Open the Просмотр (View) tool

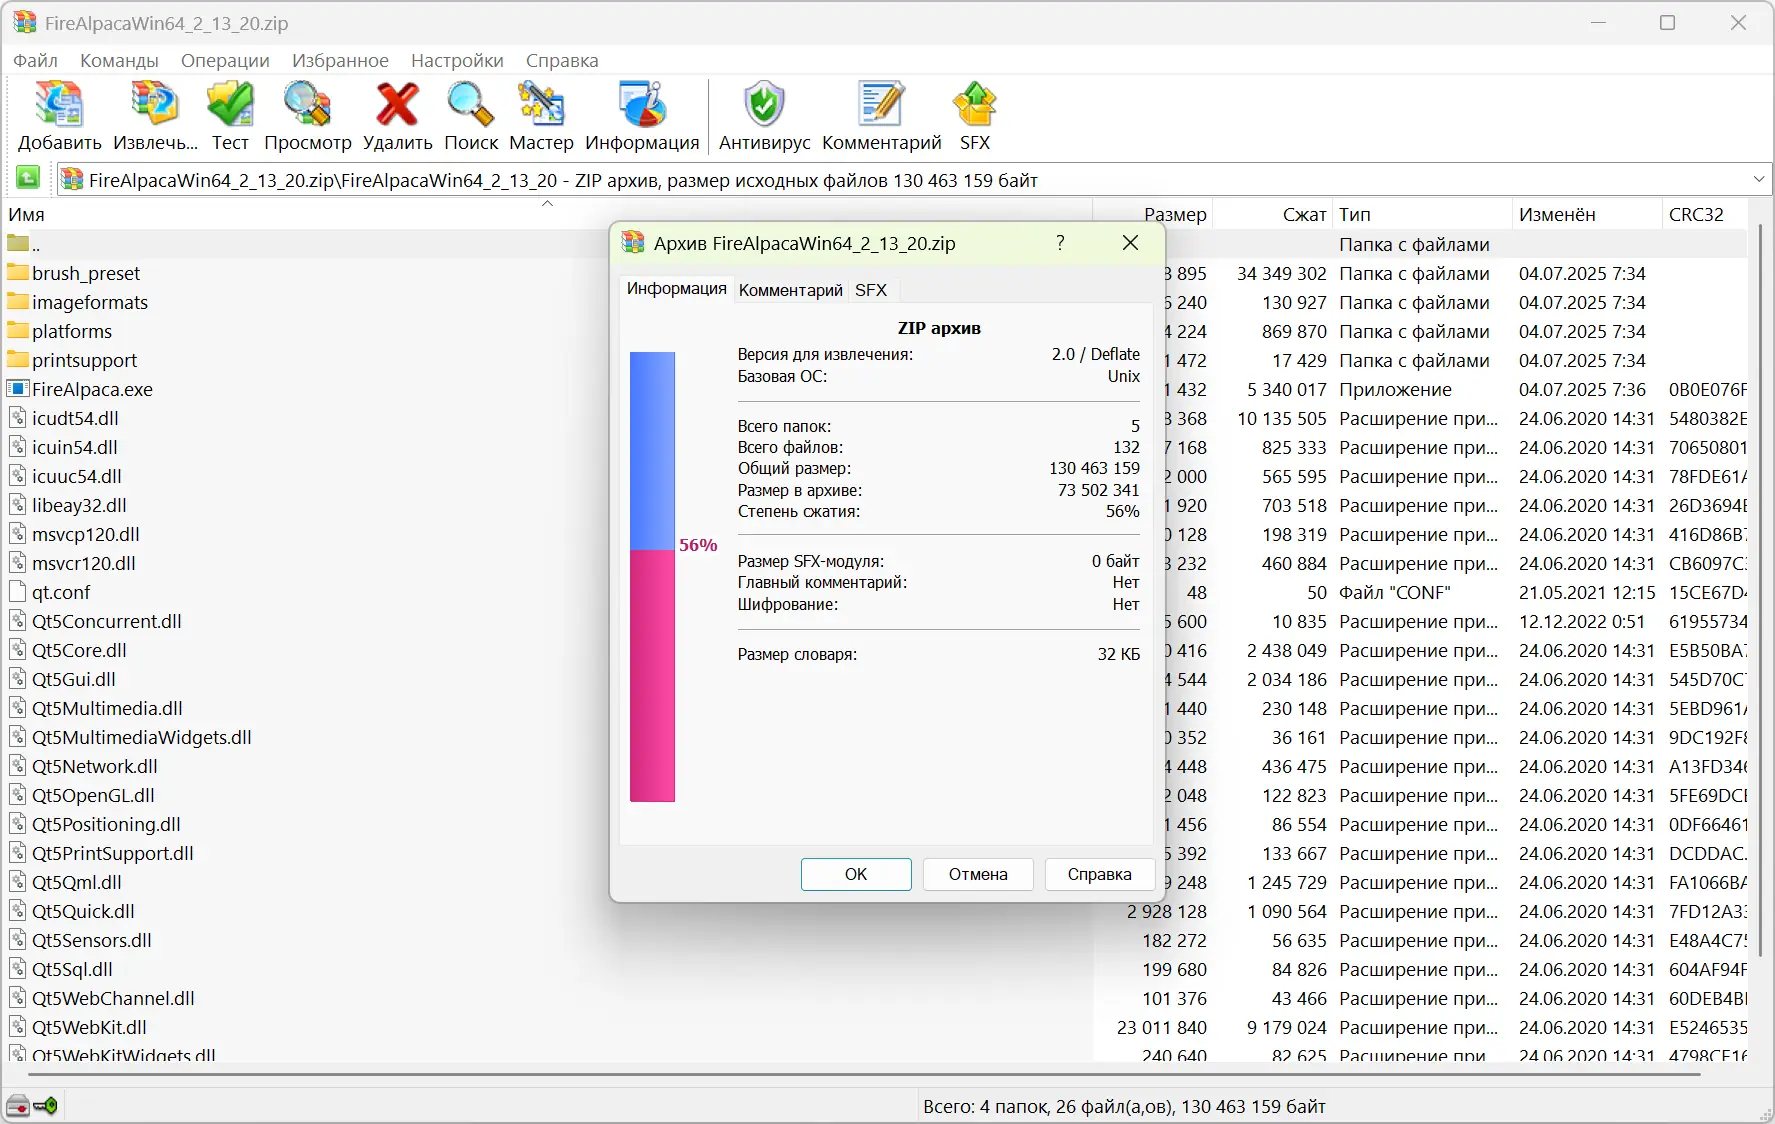(x=307, y=105)
